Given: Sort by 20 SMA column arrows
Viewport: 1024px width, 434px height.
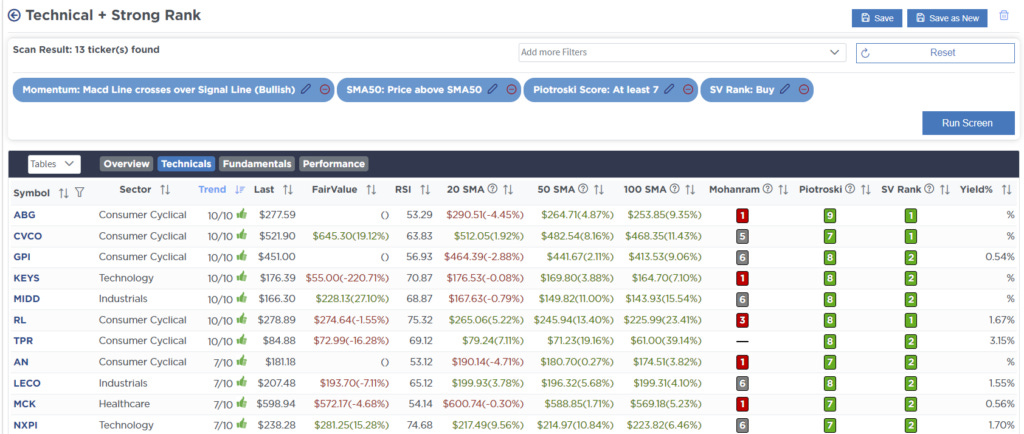Looking at the screenshot, I should [x=508, y=190].
